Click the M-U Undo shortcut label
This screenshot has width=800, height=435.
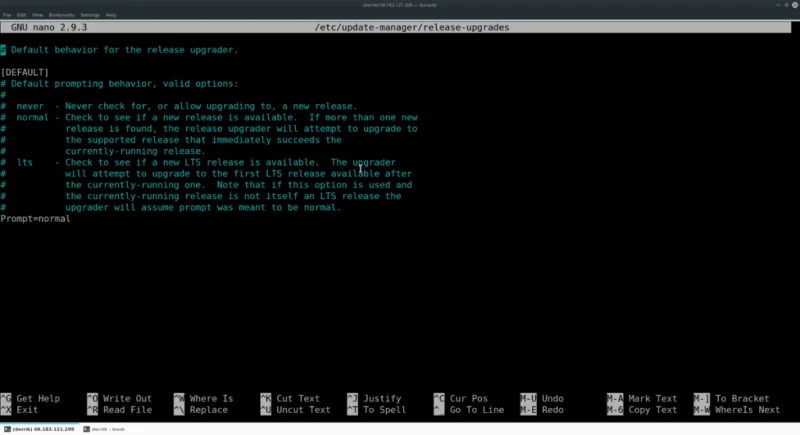pyautogui.click(x=542, y=398)
